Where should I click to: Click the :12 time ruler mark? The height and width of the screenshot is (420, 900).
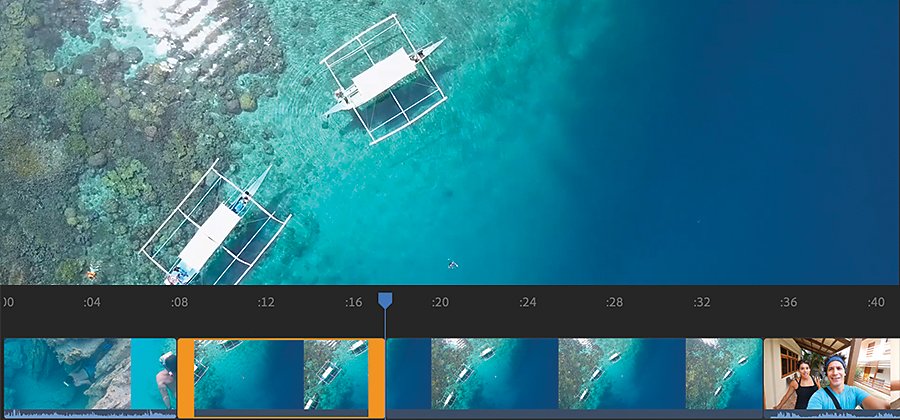pos(266,302)
